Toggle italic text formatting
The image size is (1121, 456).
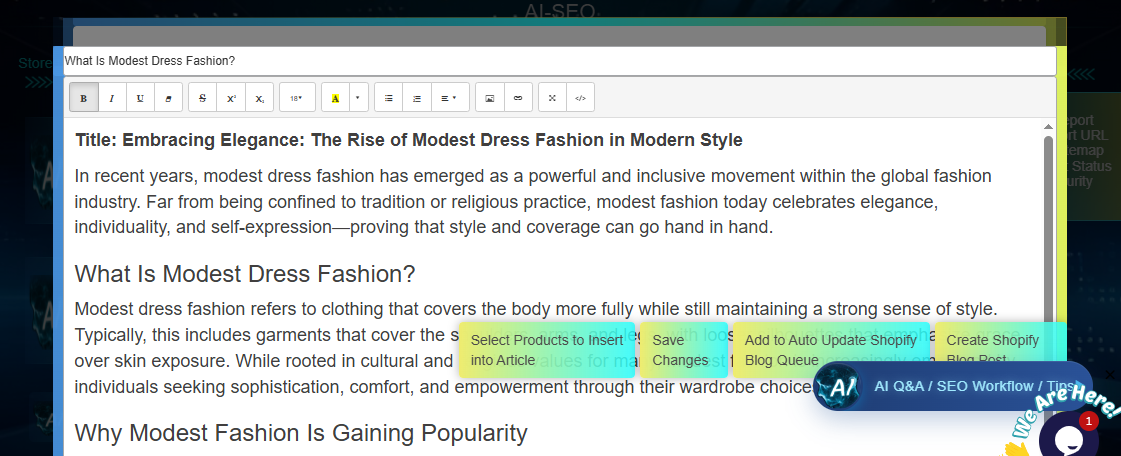112,98
